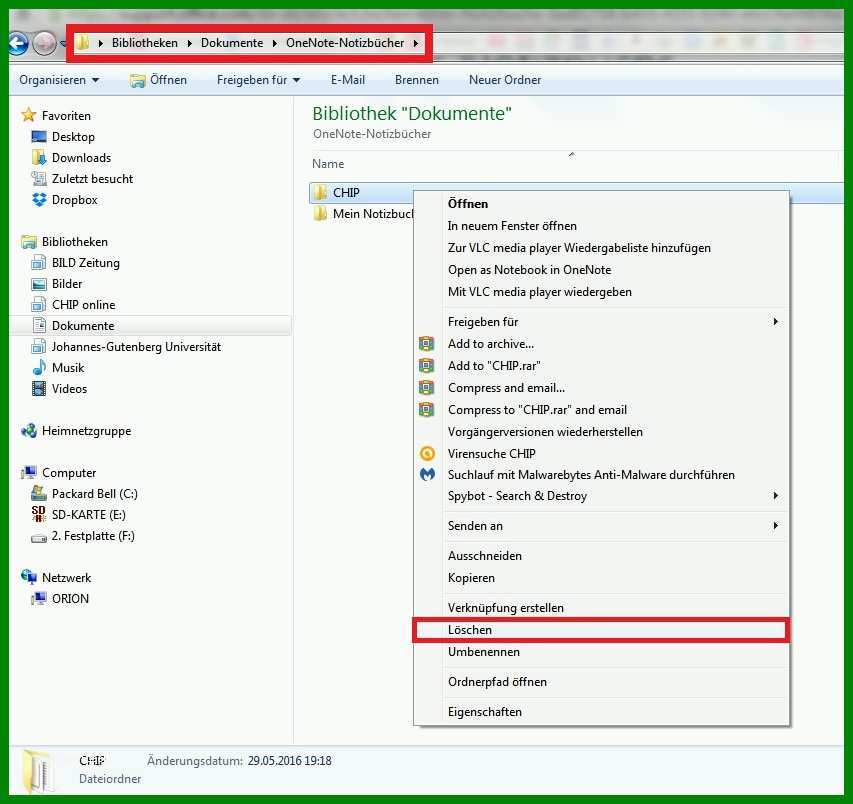Click the SD-KARTE (E:) card icon
Image resolution: width=853 pixels, height=804 pixels.
coord(39,514)
